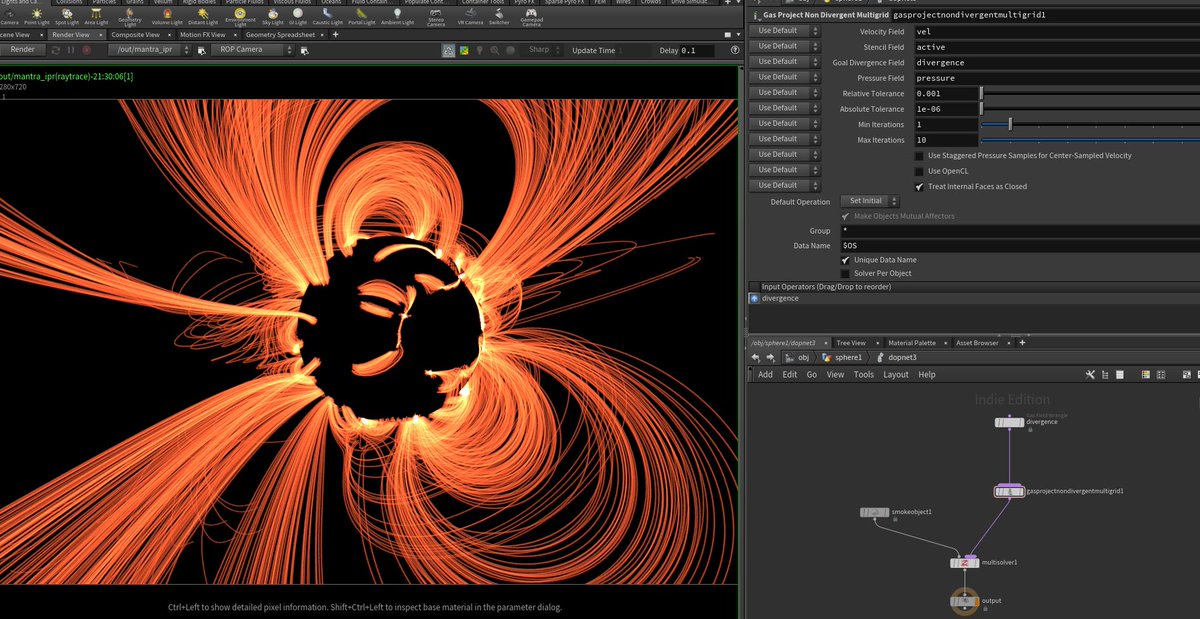Screen dimensions: 1200x619
Task: Open Use Default dropdown for Relative Tolerance
Action: pos(785,92)
